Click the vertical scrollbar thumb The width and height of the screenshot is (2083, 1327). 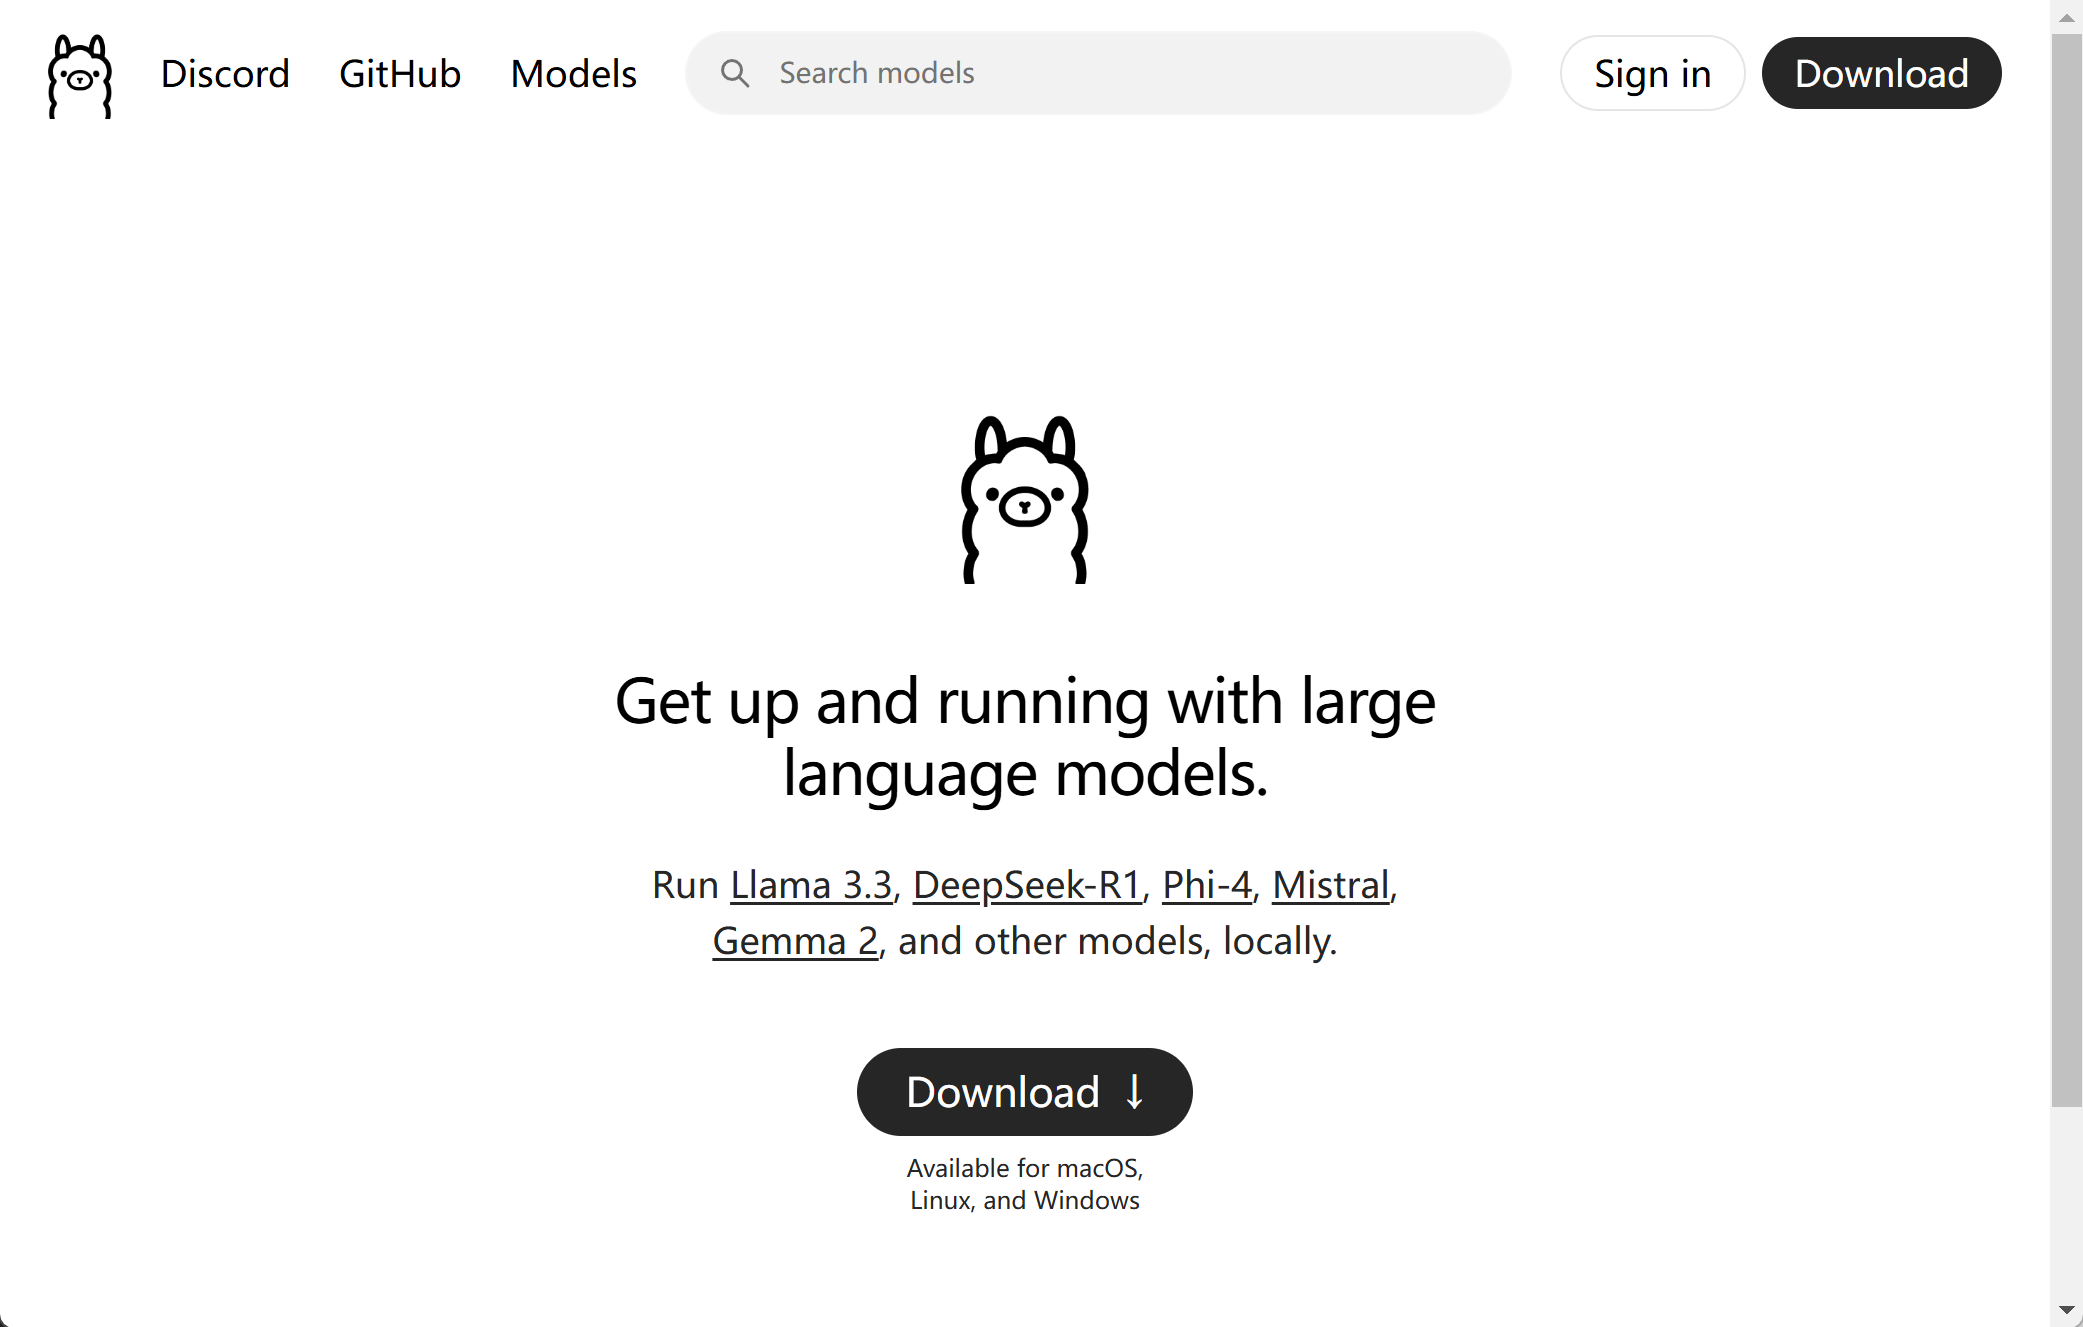click(2066, 570)
